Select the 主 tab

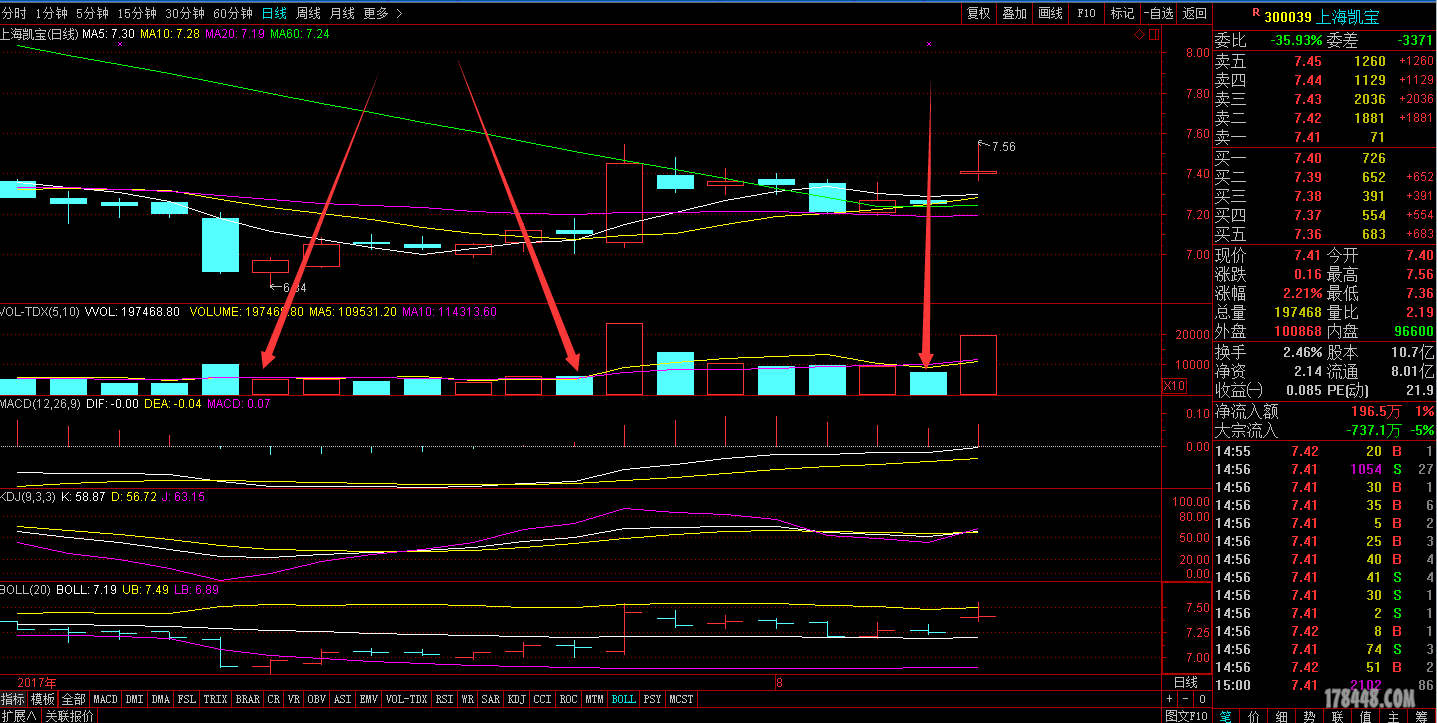point(1394,716)
